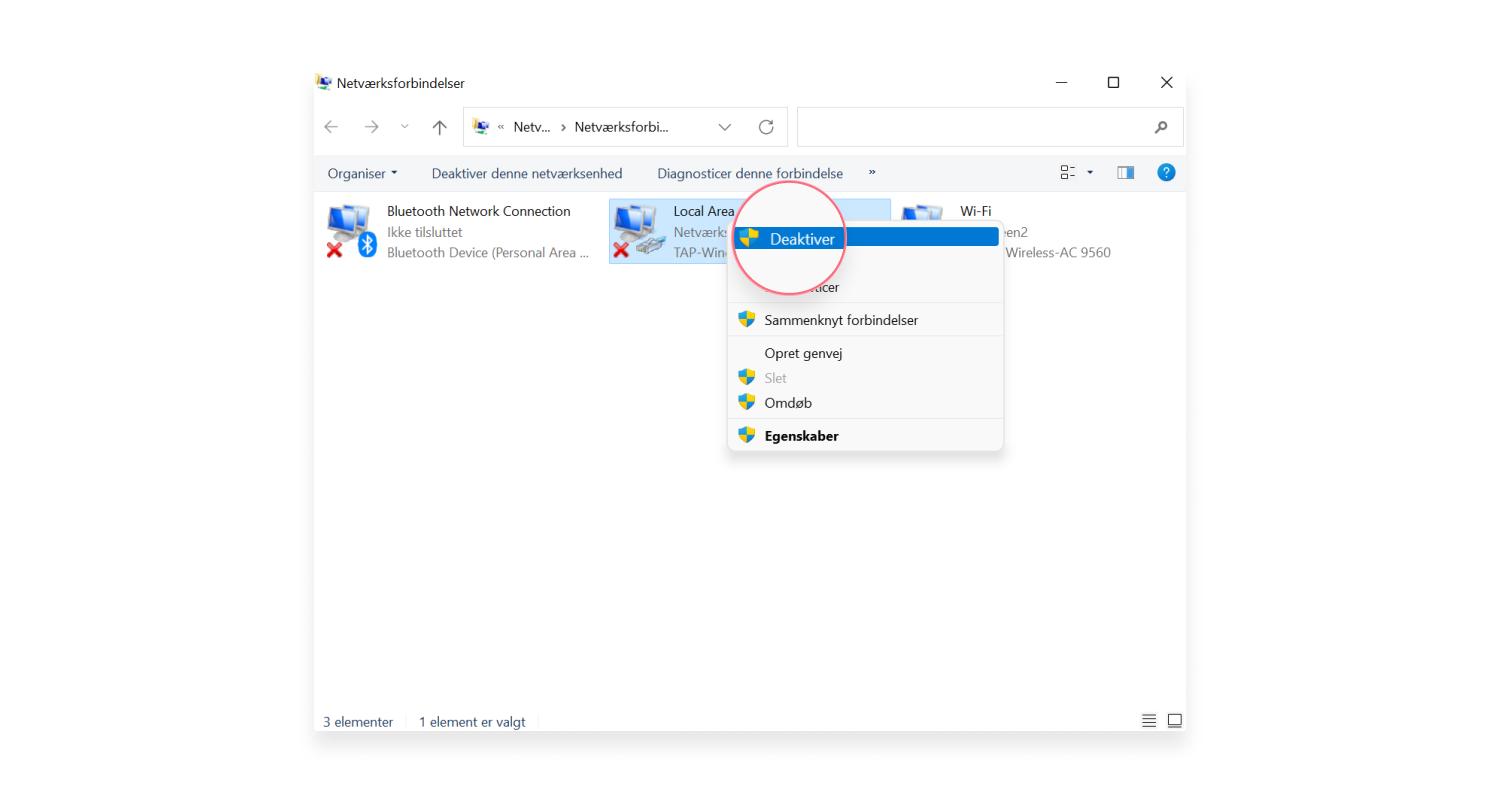Click Deaktiver denne netværksenhed
1500x800 pixels.
point(527,173)
